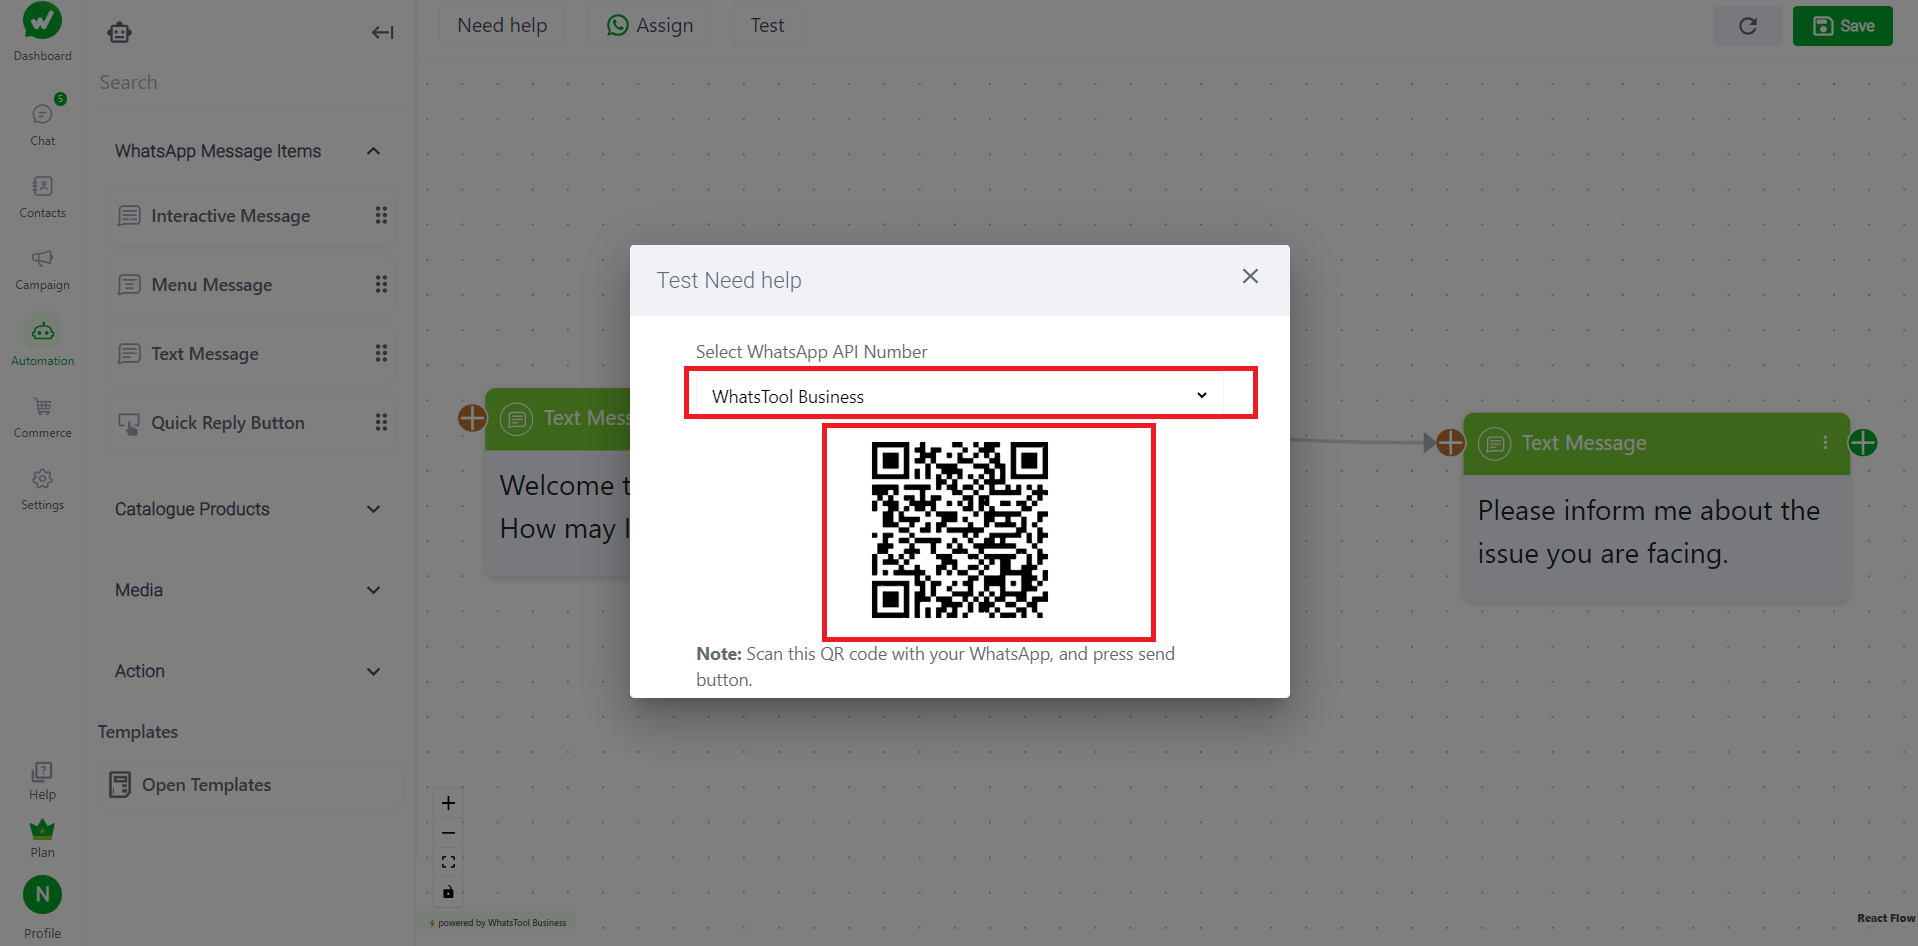Expand the Action section
Image resolution: width=1918 pixels, height=946 pixels.
click(x=248, y=671)
